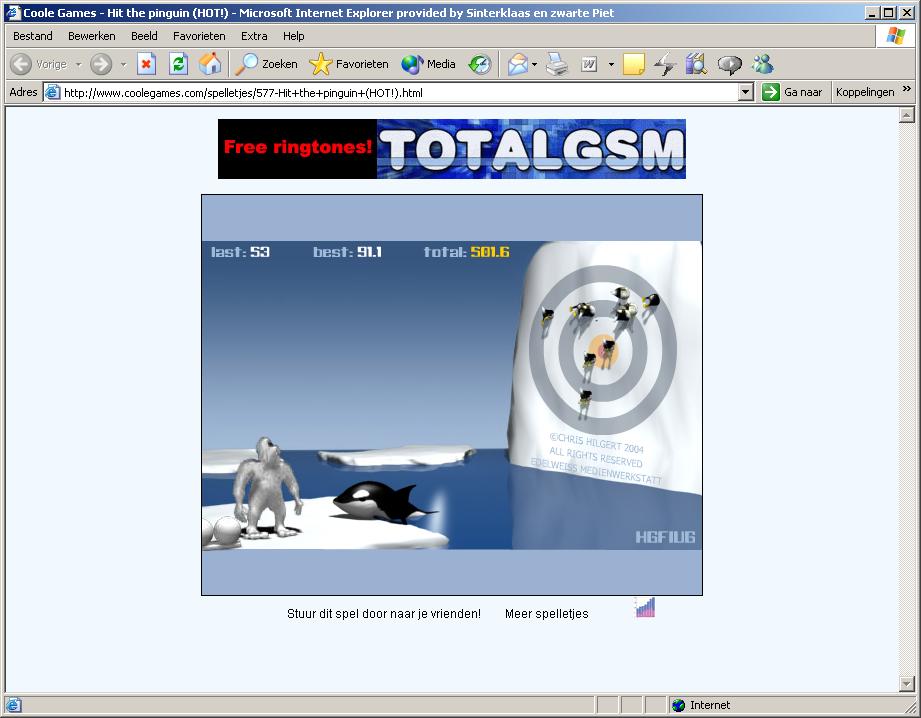Open Zoeken search pane
921x718 pixels.
tap(266, 64)
